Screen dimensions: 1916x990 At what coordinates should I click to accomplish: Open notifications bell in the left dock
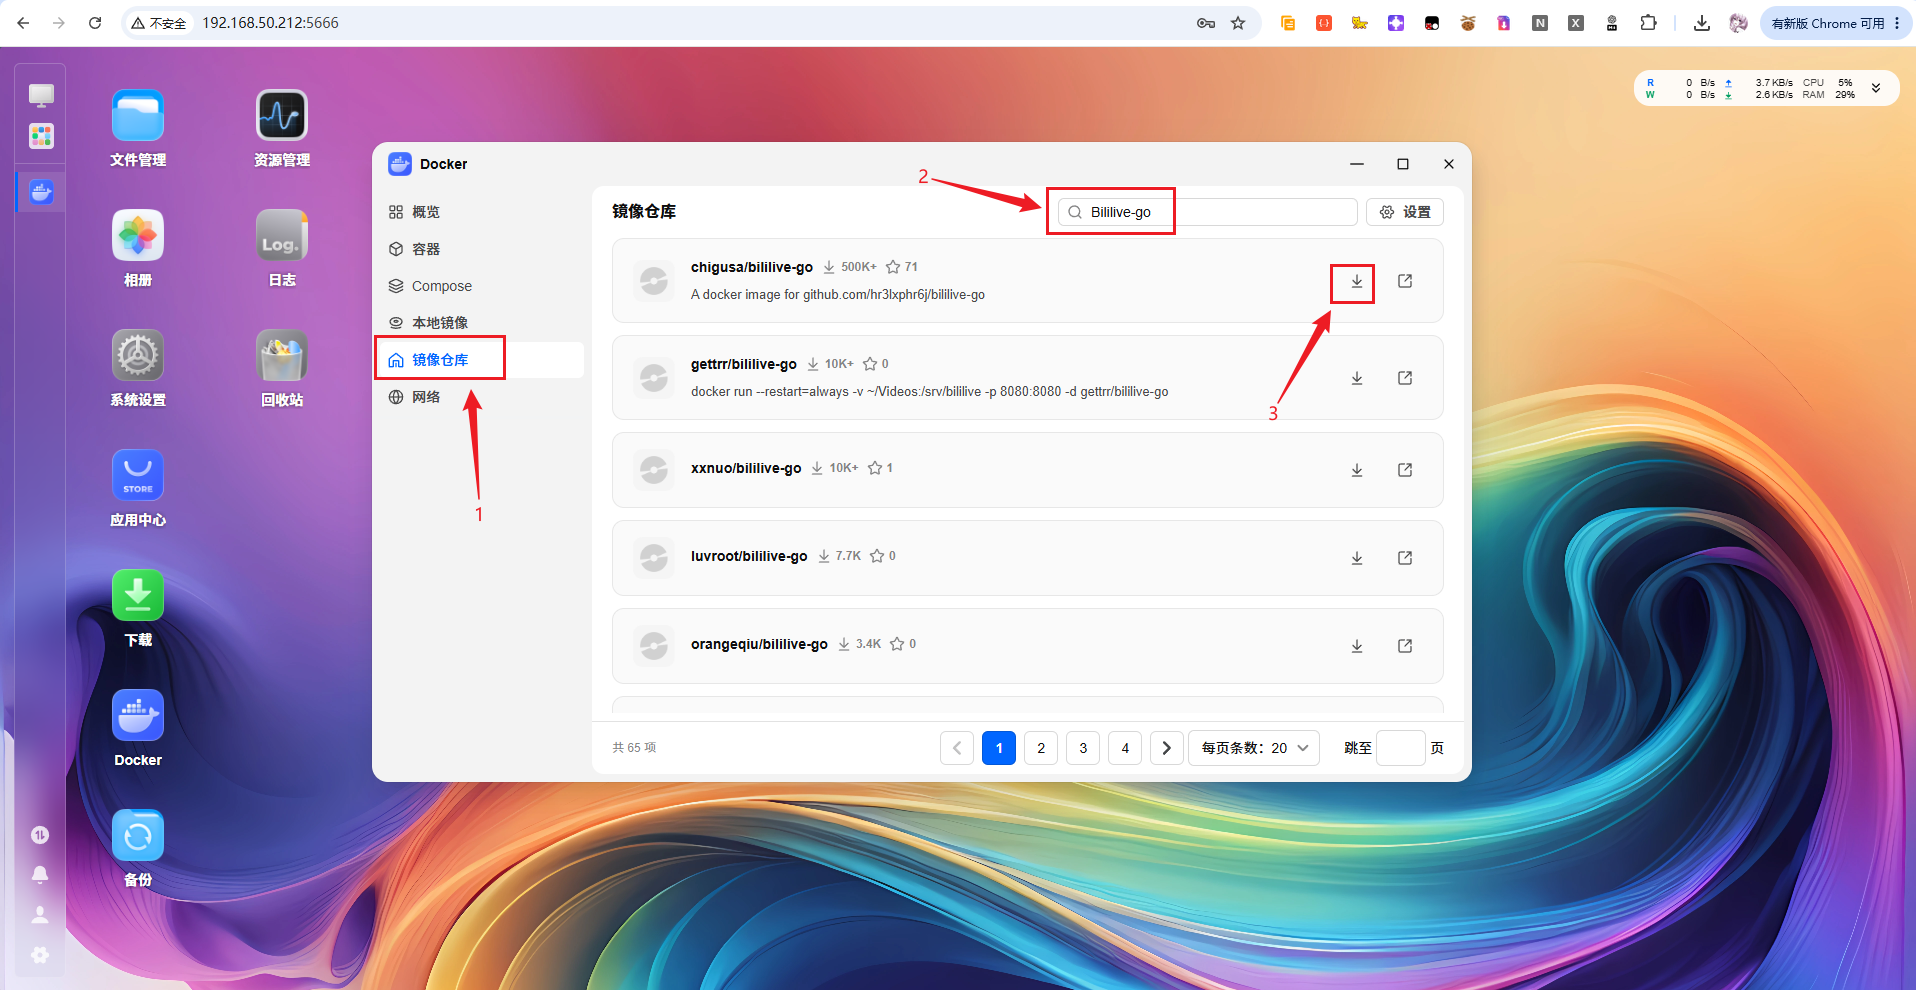40,875
